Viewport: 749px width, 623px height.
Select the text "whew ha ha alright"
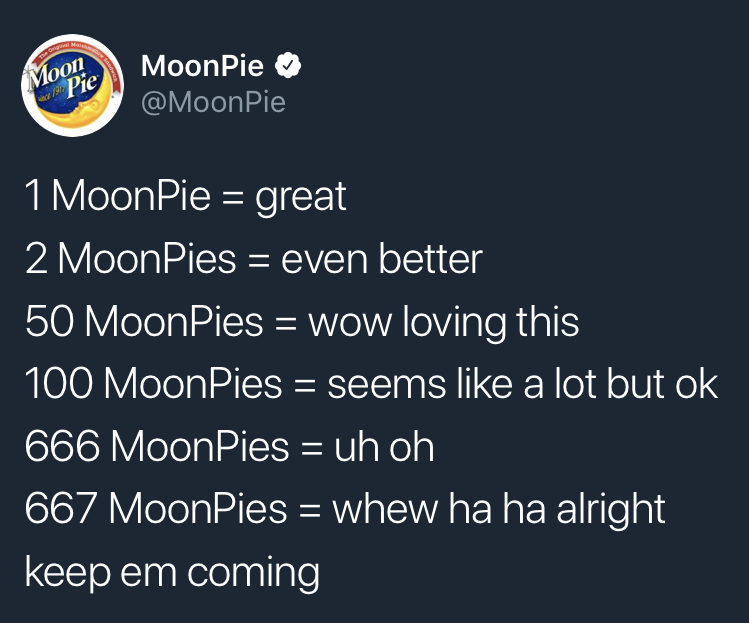(499, 510)
